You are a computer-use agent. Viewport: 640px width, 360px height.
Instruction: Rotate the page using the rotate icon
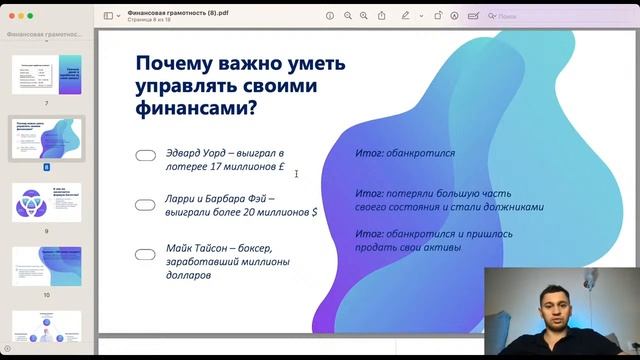(x=438, y=16)
